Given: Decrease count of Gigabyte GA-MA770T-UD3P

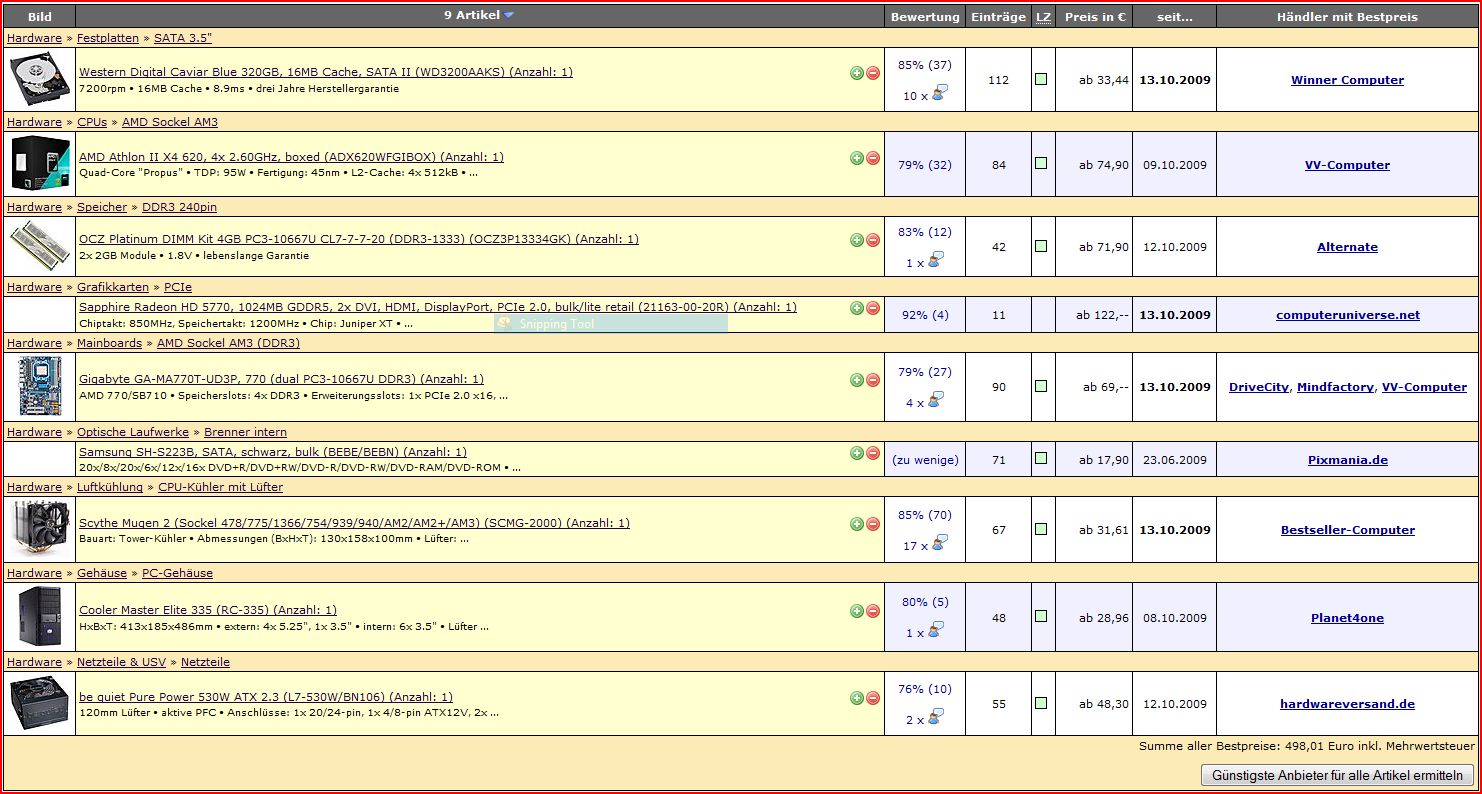Looking at the screenshot, I should click(873, 380).
